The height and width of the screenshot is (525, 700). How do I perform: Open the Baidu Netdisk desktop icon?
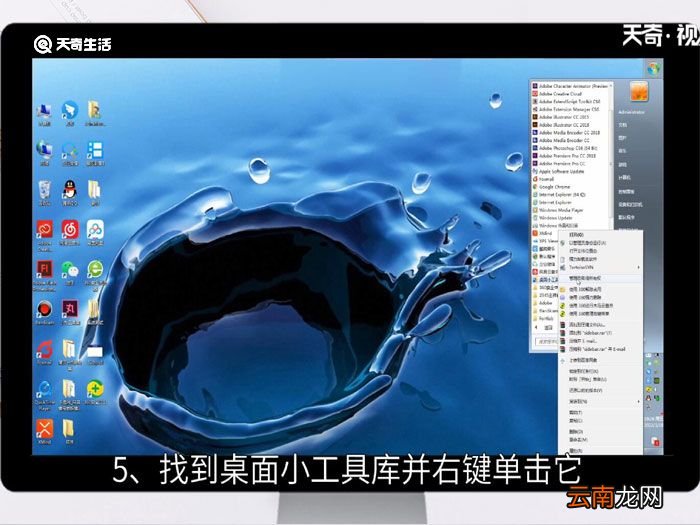[x=95, y=232]
